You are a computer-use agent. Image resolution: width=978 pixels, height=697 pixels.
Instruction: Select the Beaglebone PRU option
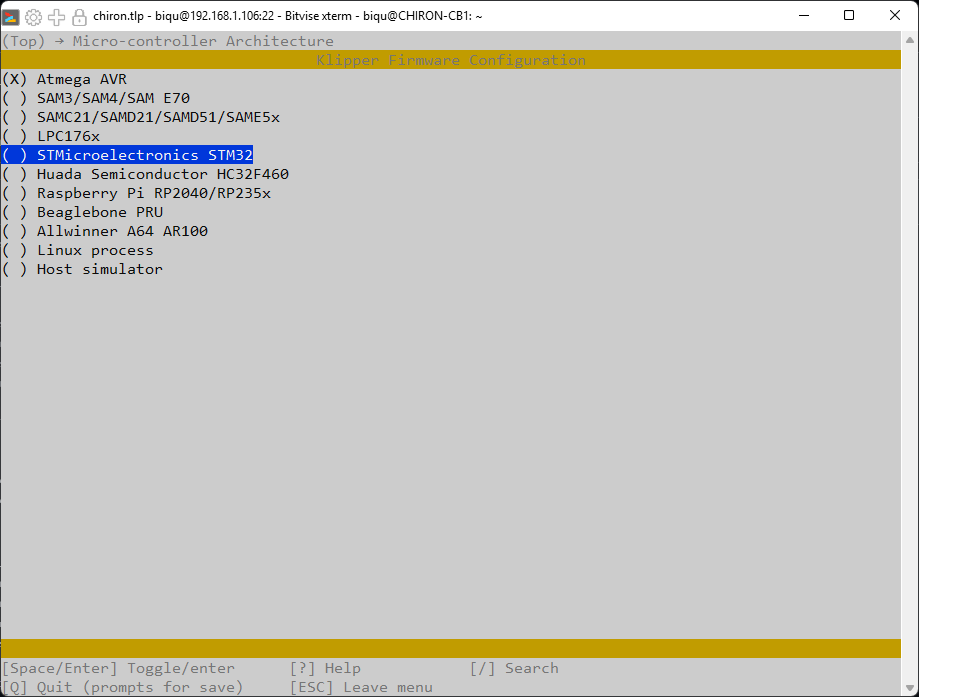82,212
